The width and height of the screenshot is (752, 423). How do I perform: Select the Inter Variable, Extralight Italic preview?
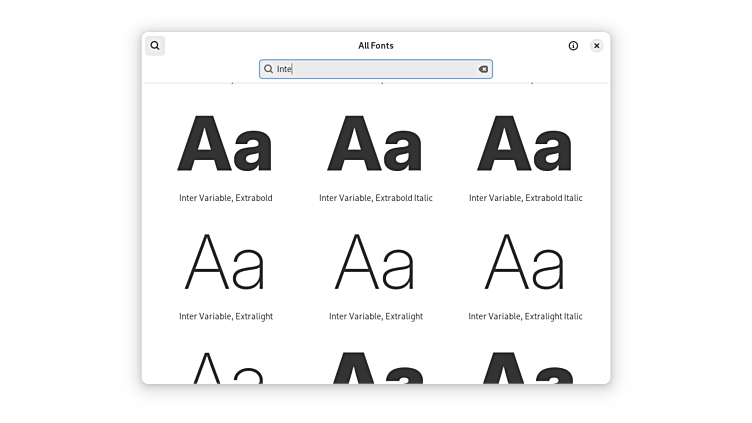click(525, 262)
